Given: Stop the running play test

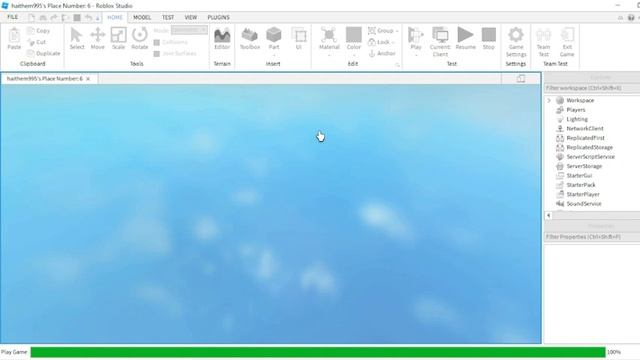Looking at the screenshot, I should (489, 38).
